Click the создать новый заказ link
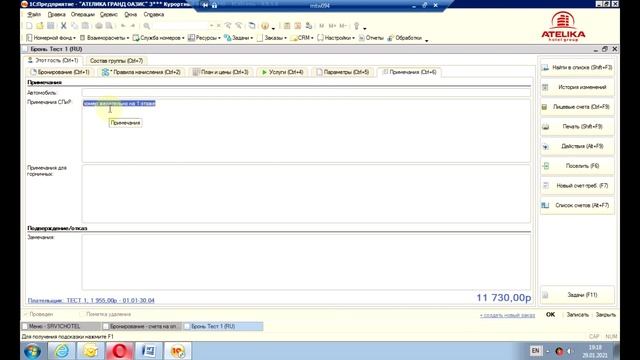This screenshot has width=640, height=360. click(x=507, y=315)
